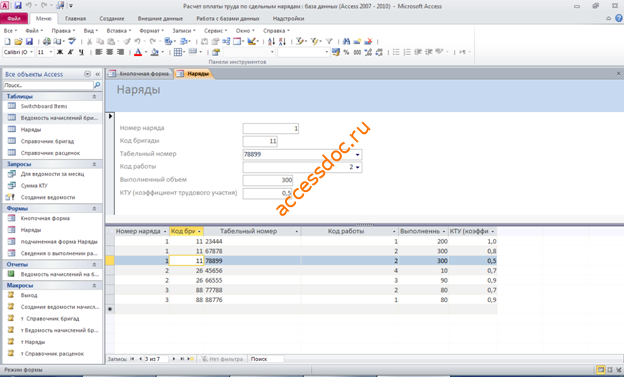Go to first record navigation button

coord(132,359)
